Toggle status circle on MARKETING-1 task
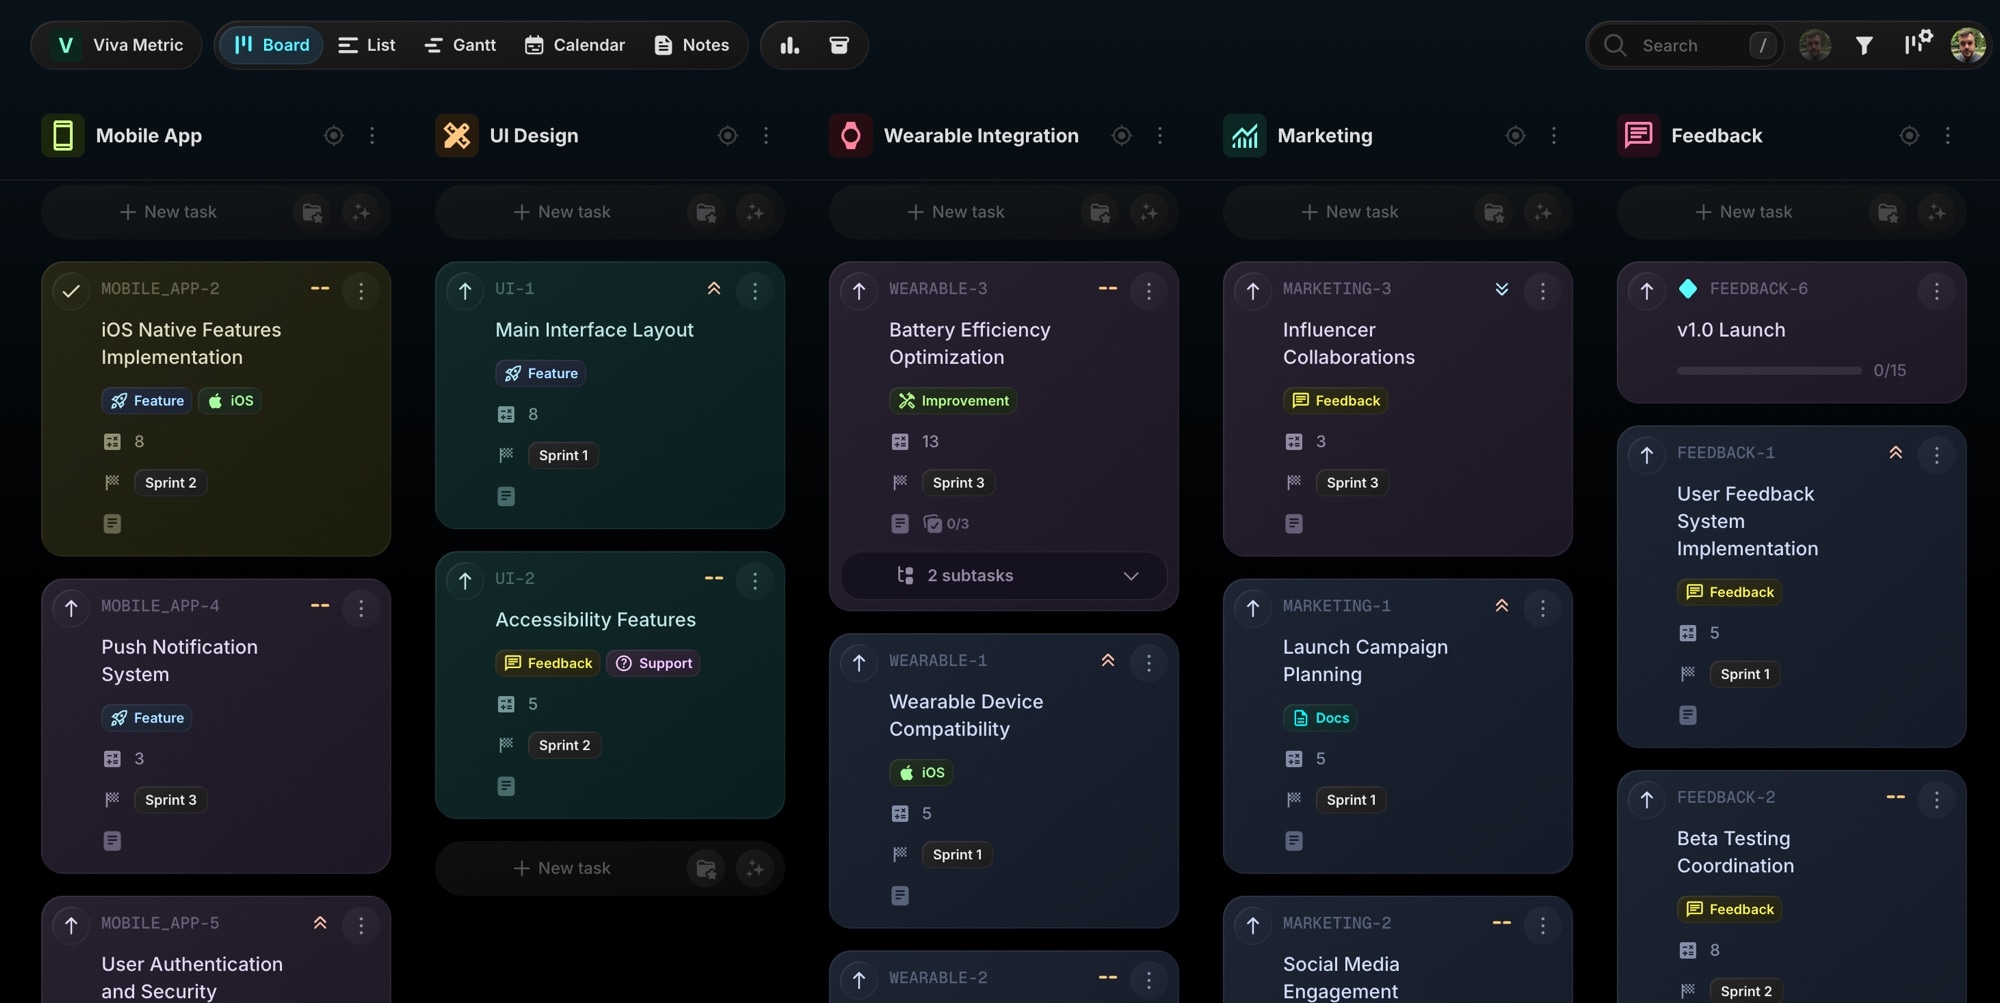The width and height of the screenshot is (2000, 1003). 1253,608
